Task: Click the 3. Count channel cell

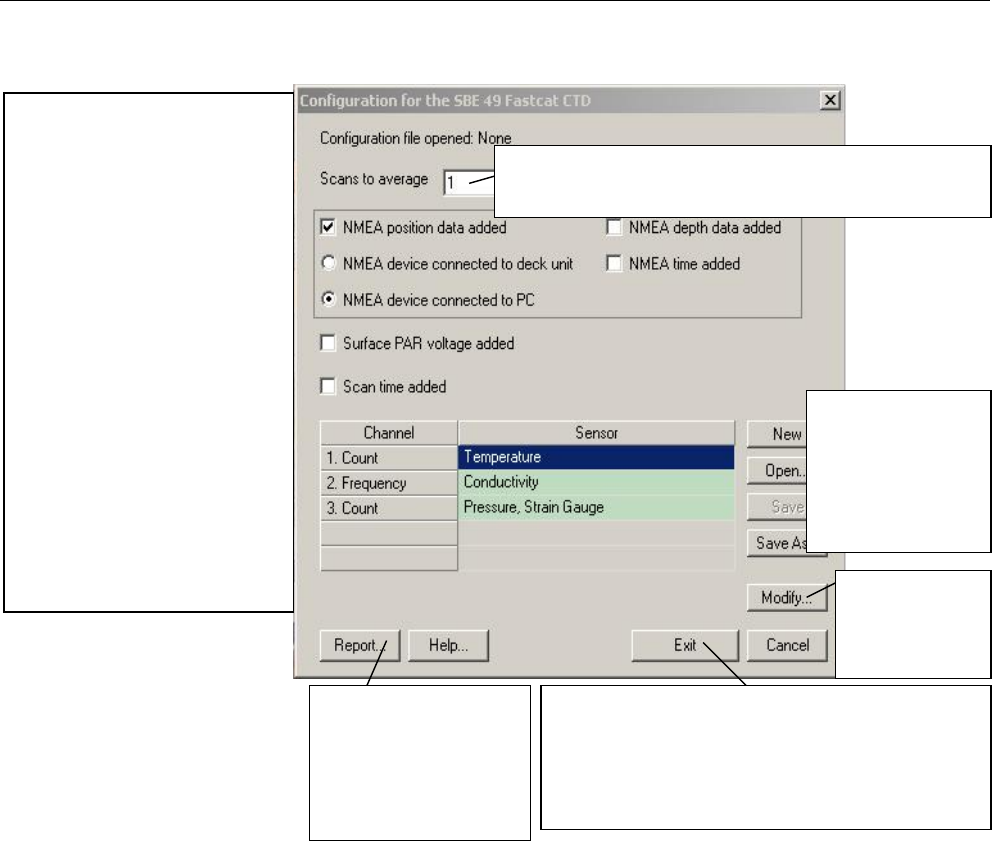Action: click(388, 508)
